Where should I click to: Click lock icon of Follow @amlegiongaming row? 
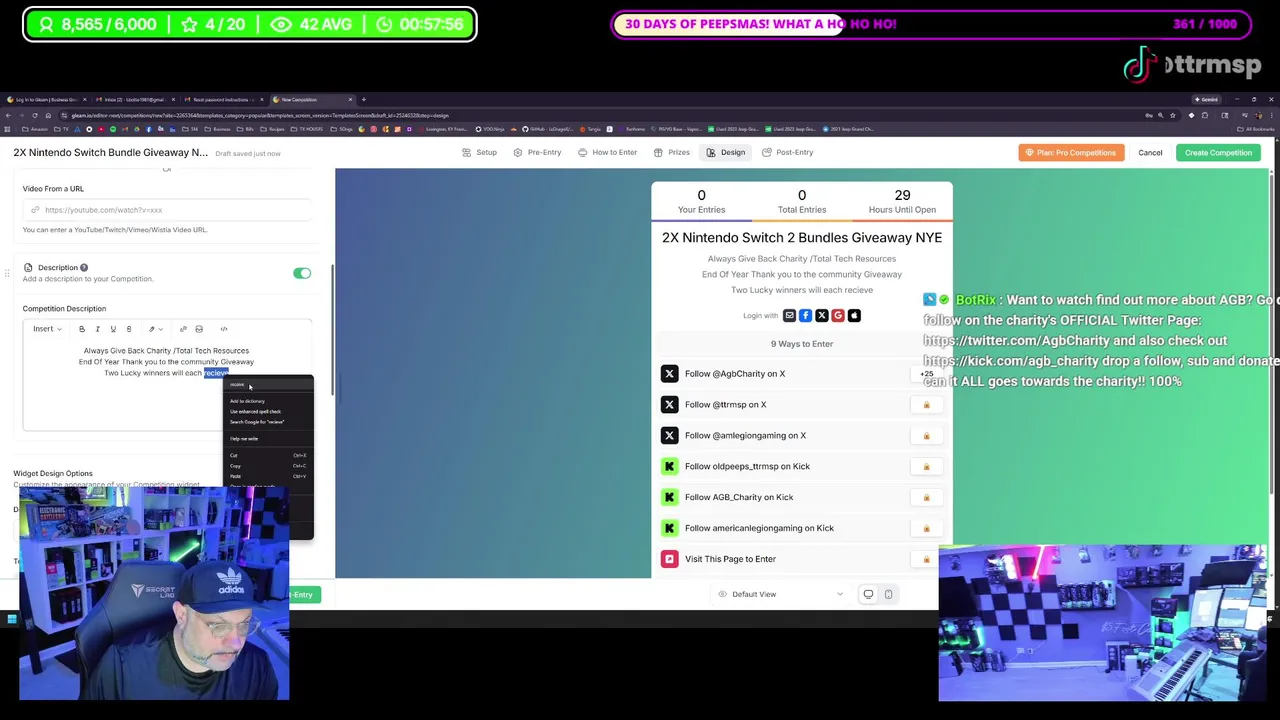pos(926,436)
